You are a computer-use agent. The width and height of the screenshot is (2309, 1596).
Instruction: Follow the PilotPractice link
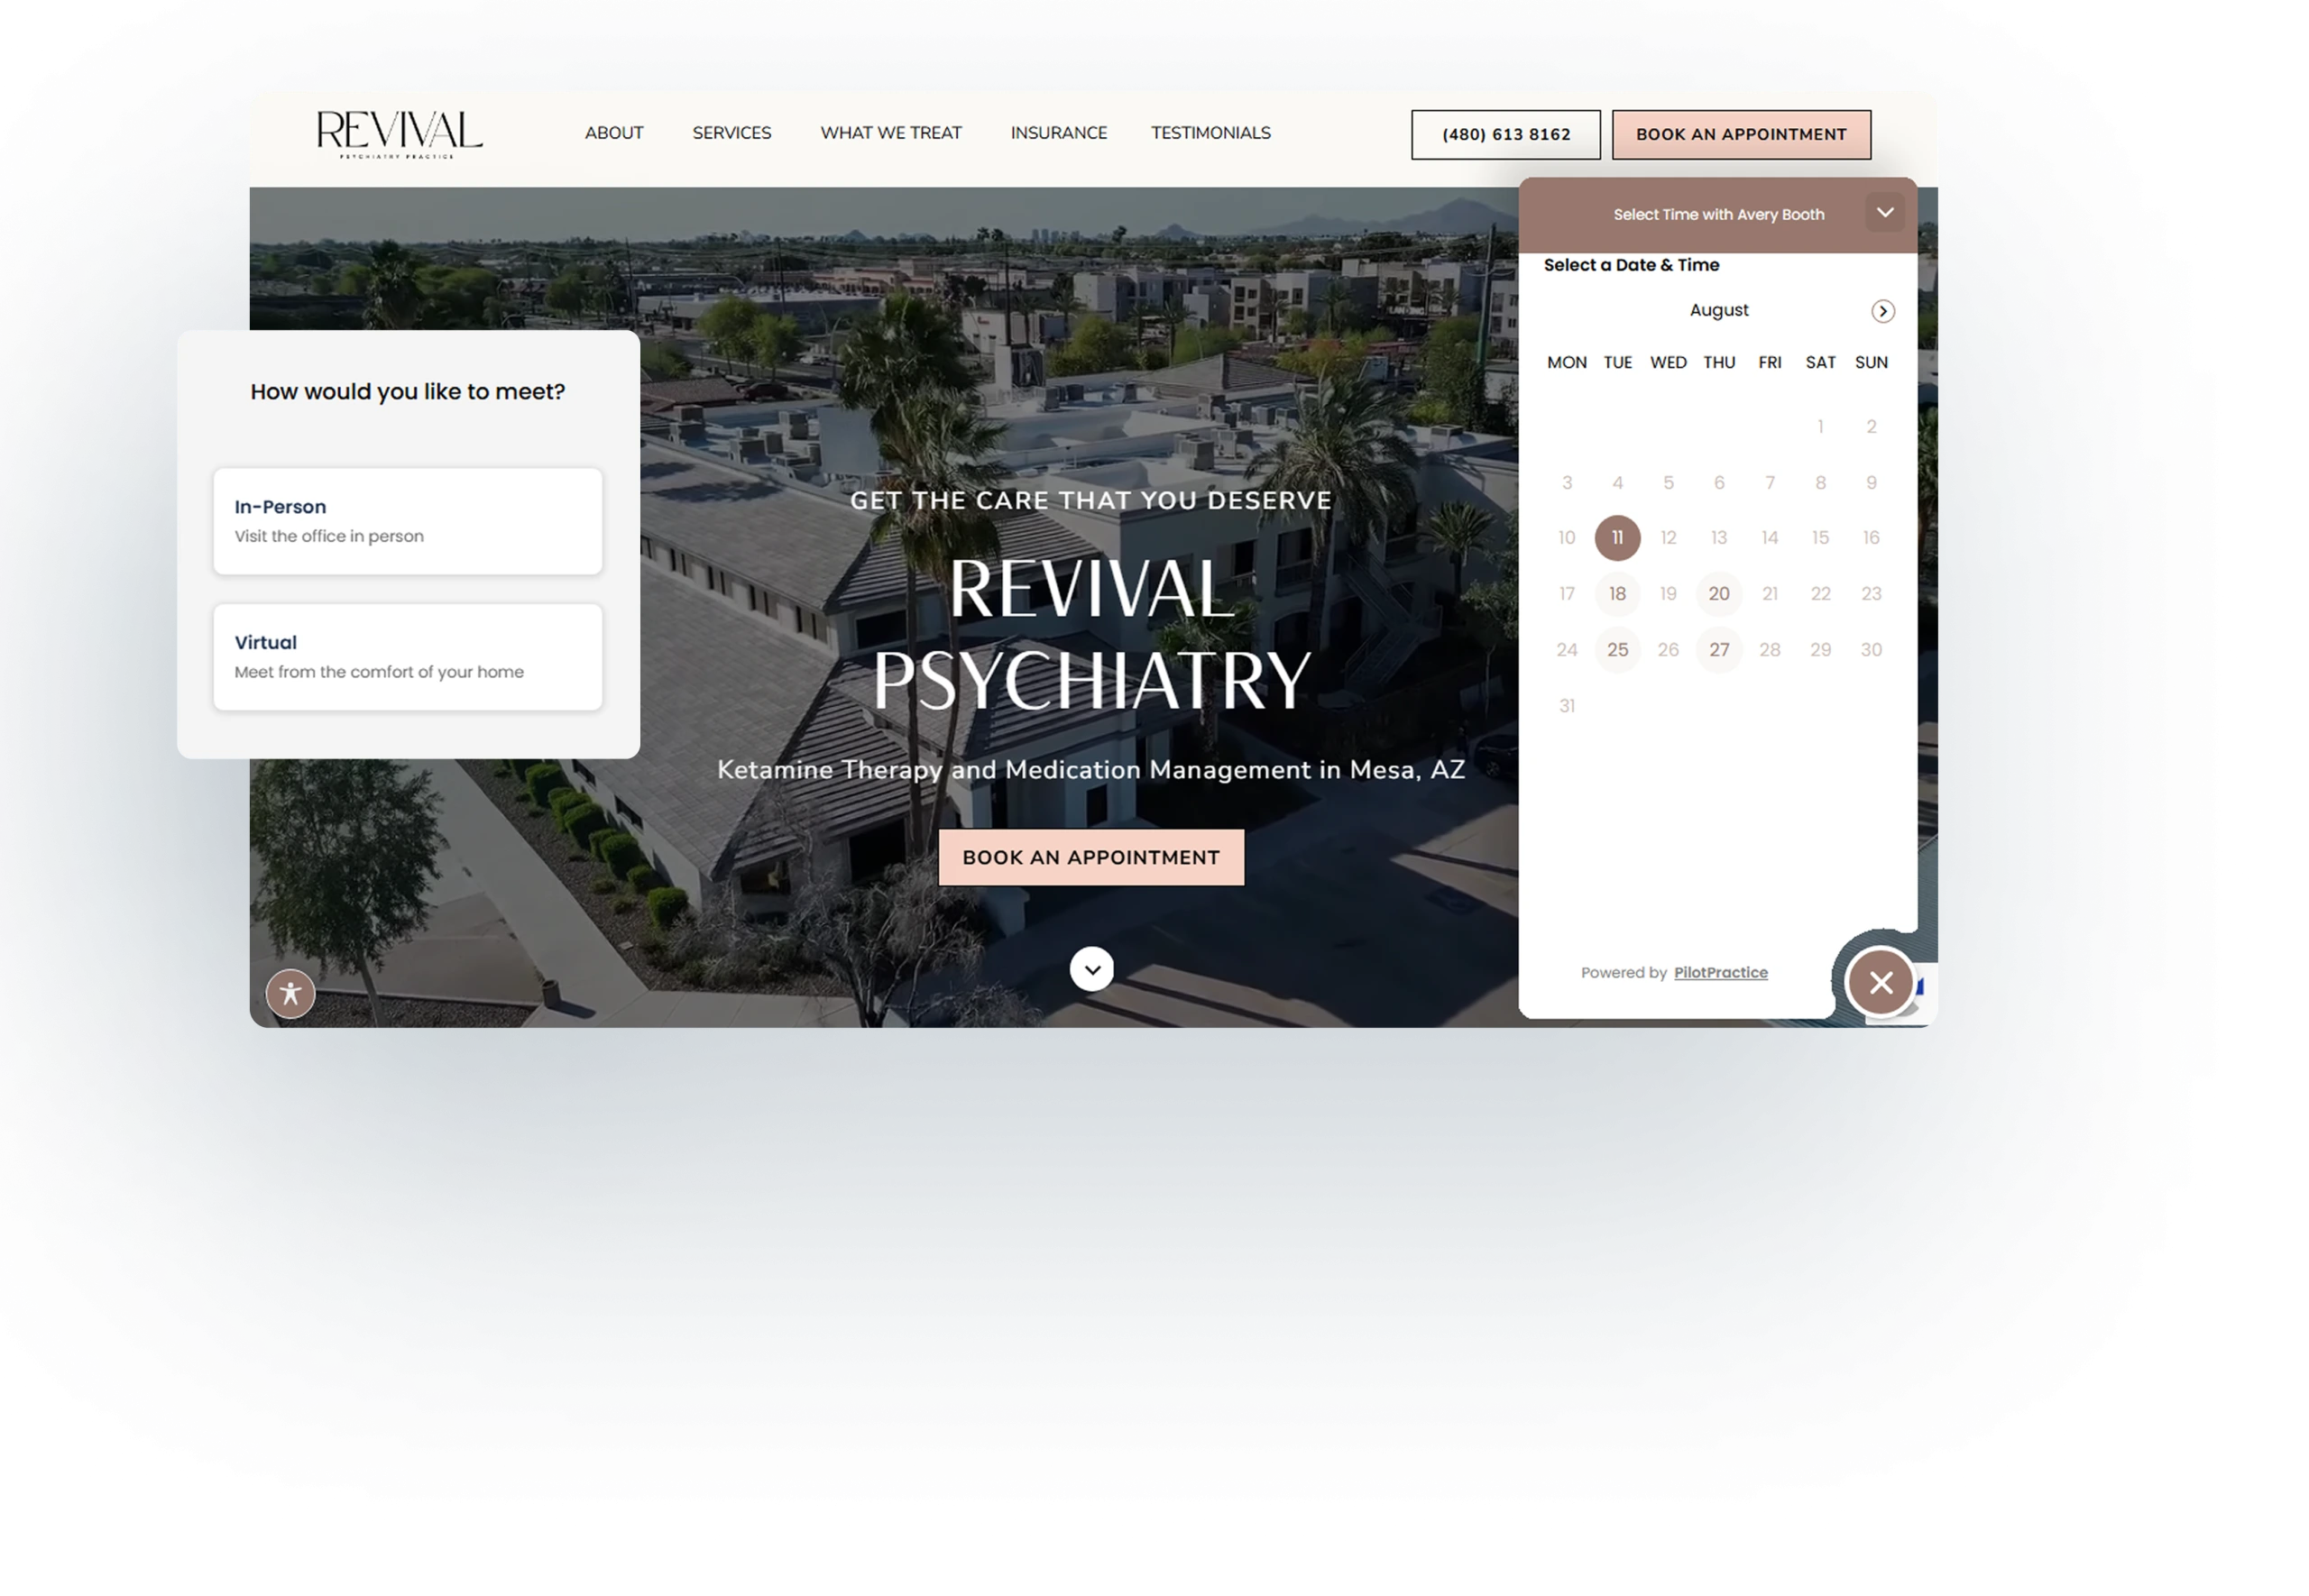(x=1720, y=972)
